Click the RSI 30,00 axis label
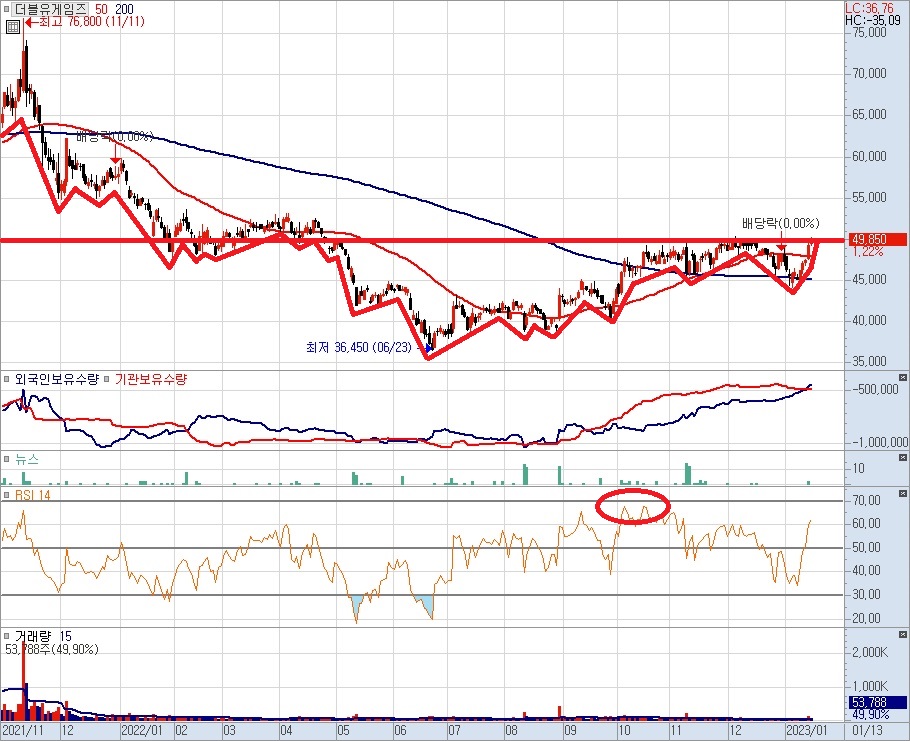 pyautogui.click(x=866, y=594)
